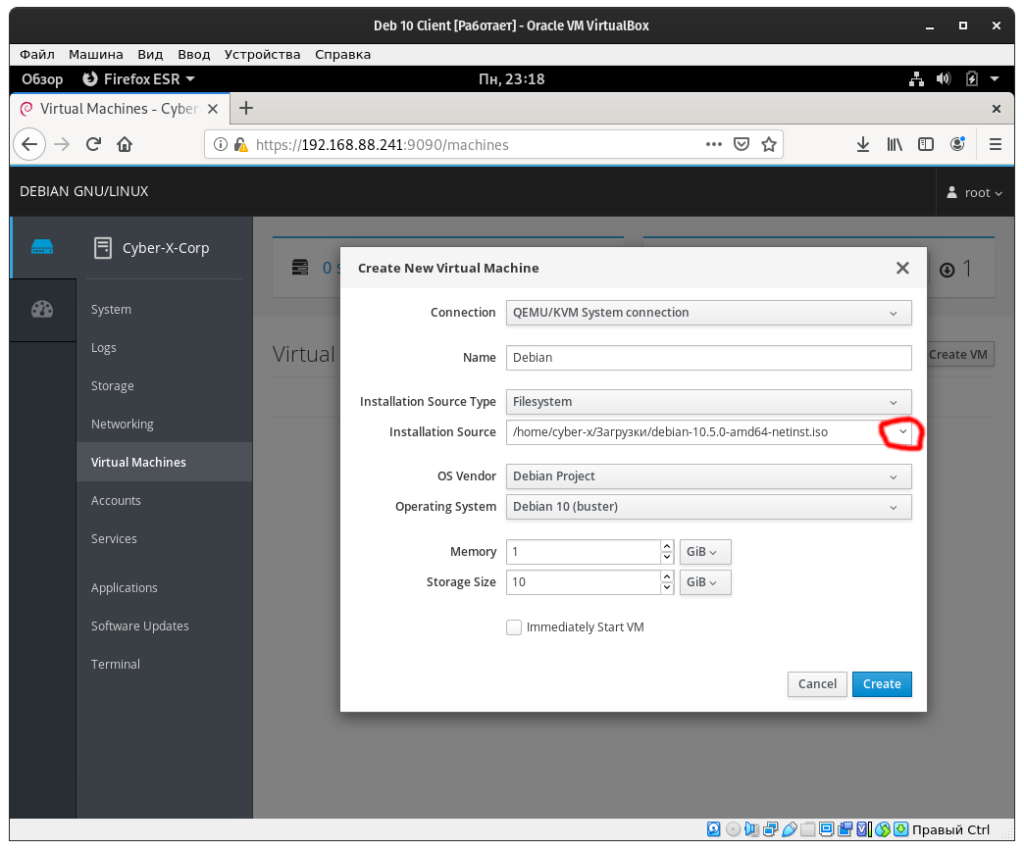Expand the Connection dropdown
This screenshot has width=1024, height=850.
pos(708,312)
